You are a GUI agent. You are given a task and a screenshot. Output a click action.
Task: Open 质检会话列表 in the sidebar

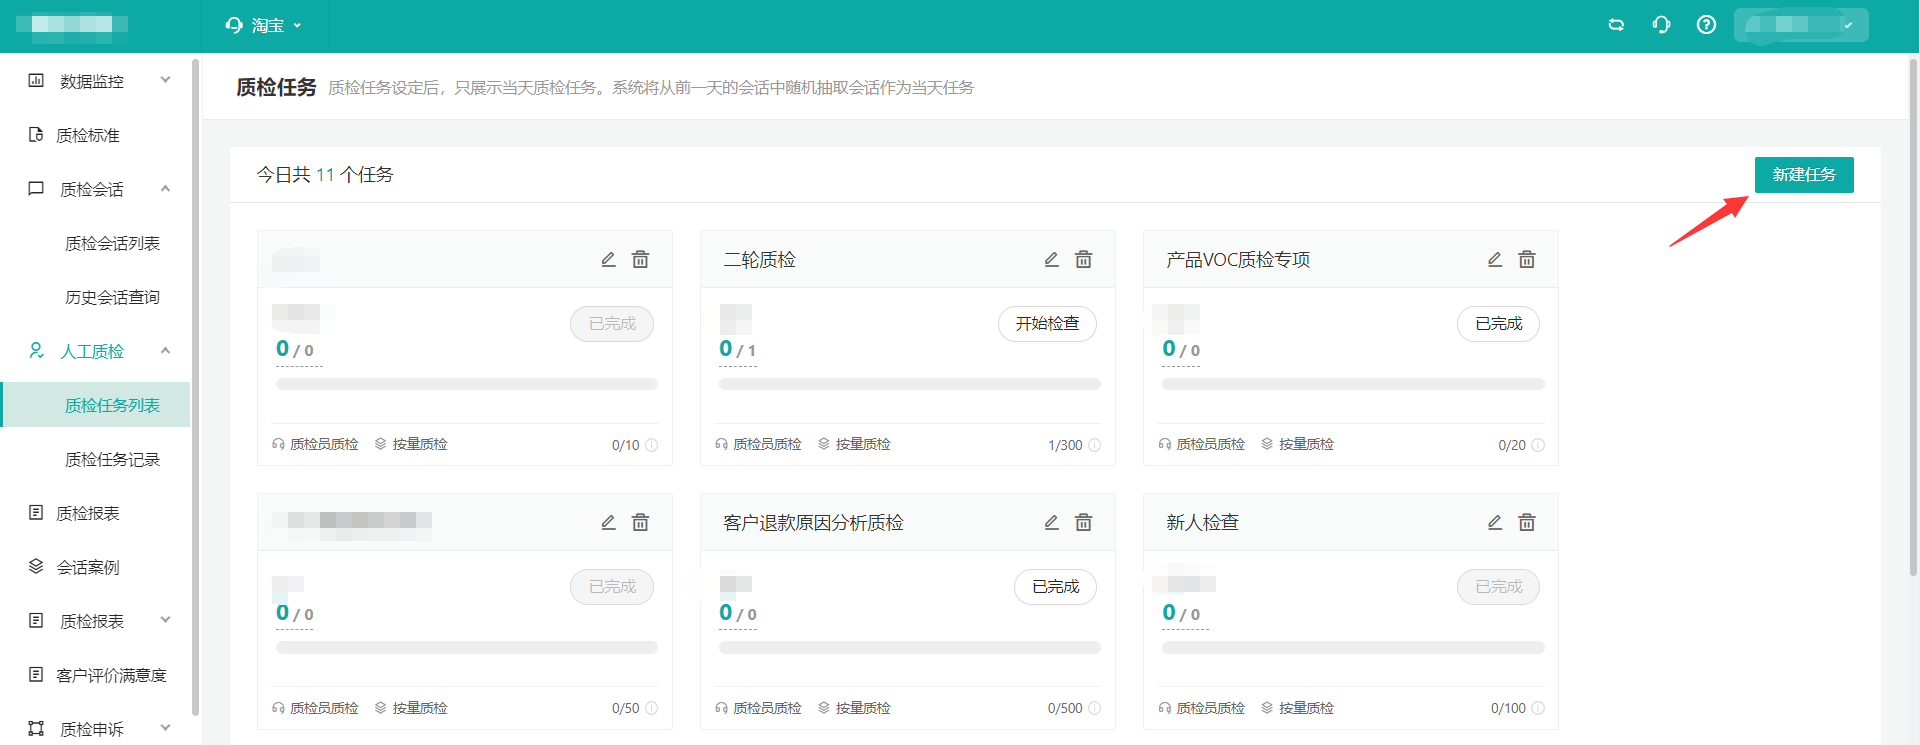click(112, 243)
